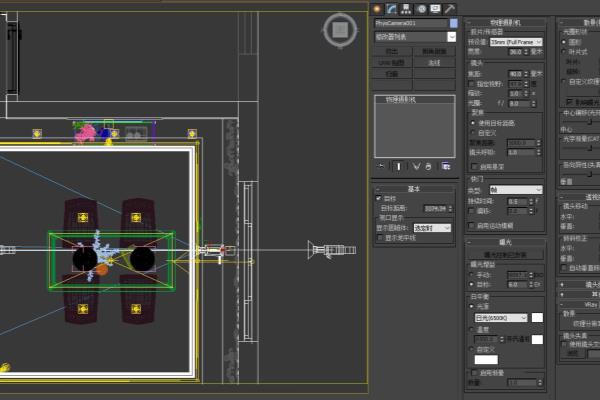Image resolution: width=600 pixels, height=400 pixels.
Task: Toggle Show End Result icon under stack
Action: click(398, 167)
